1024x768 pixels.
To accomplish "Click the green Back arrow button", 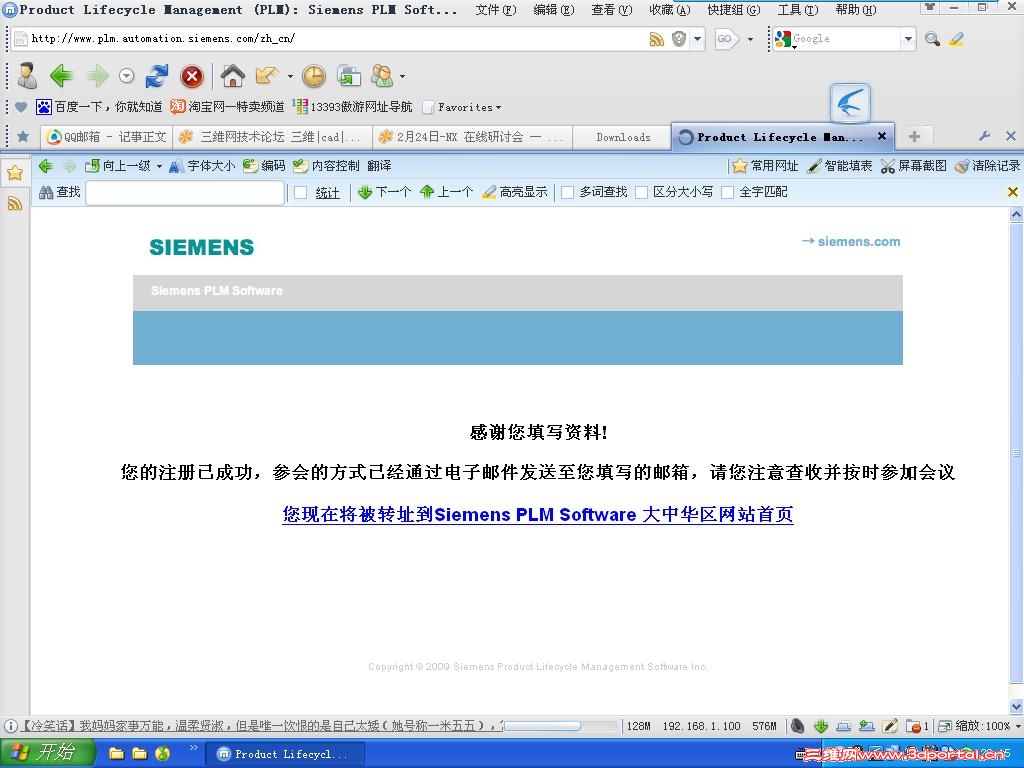I will click(x=61, y=76).
